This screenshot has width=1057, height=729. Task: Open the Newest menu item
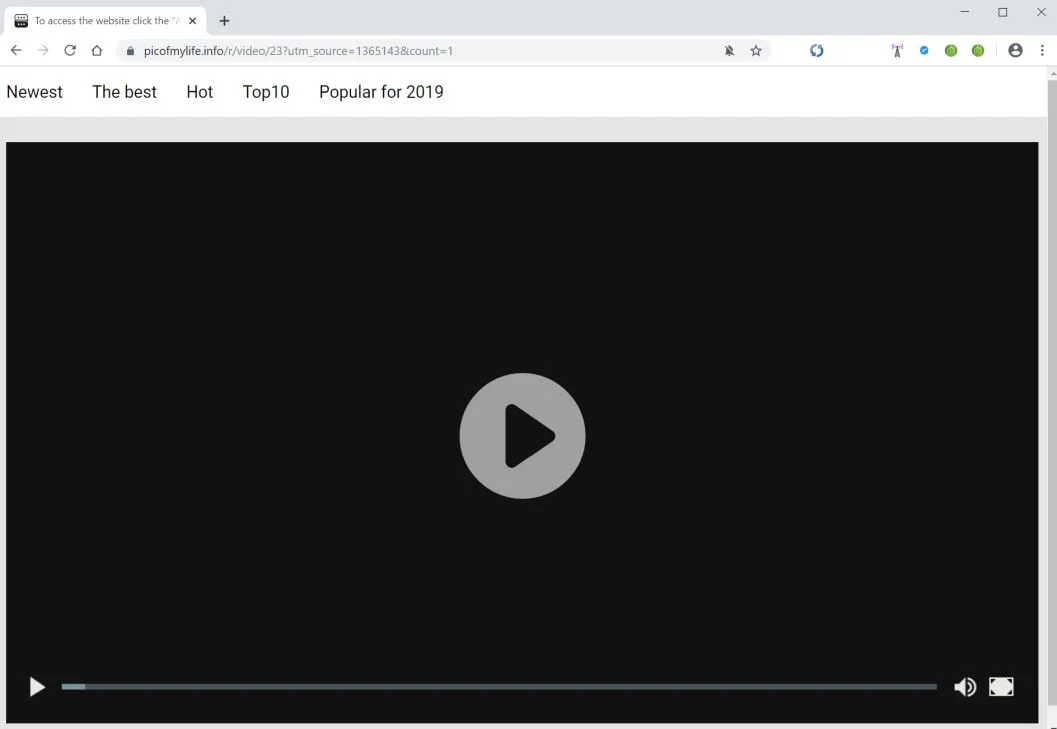pos(34,92)
